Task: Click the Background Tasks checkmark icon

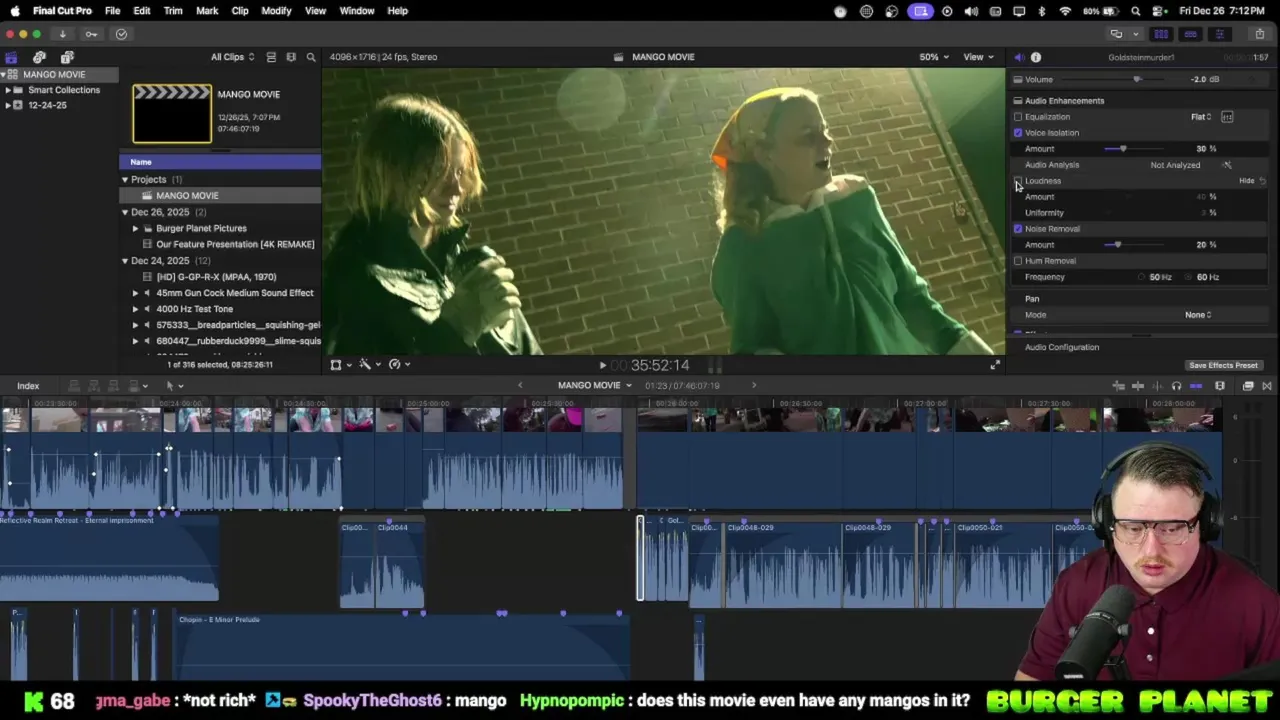Action: coord(121,34)
